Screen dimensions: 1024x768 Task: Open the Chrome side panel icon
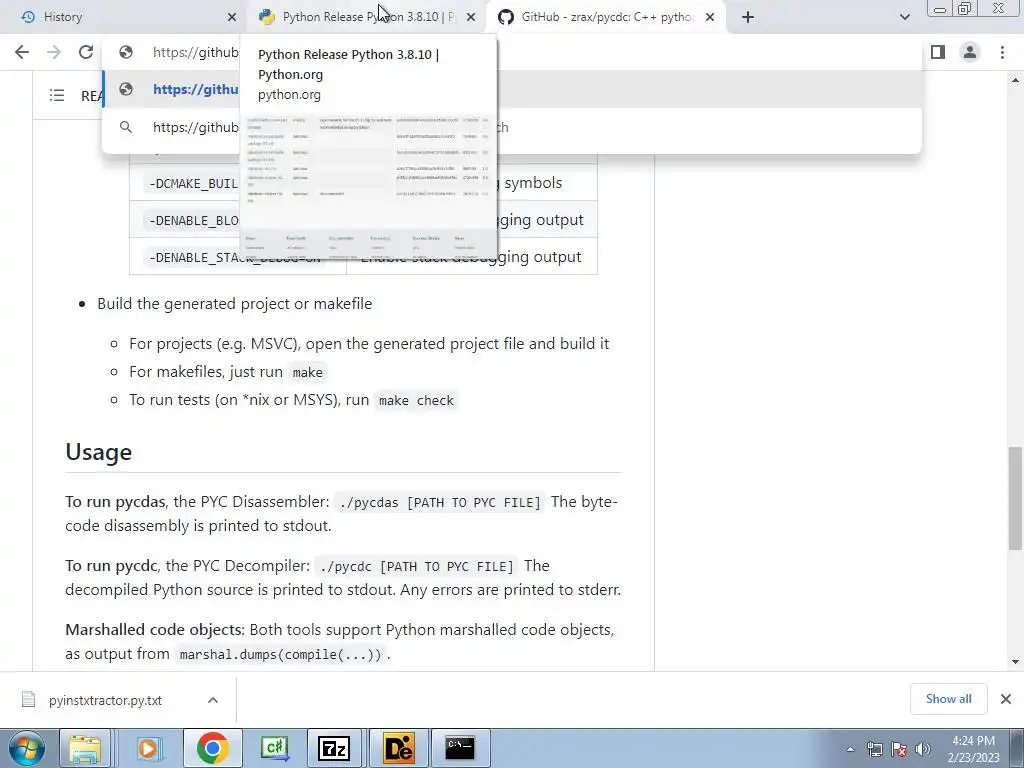pos(938,52)
